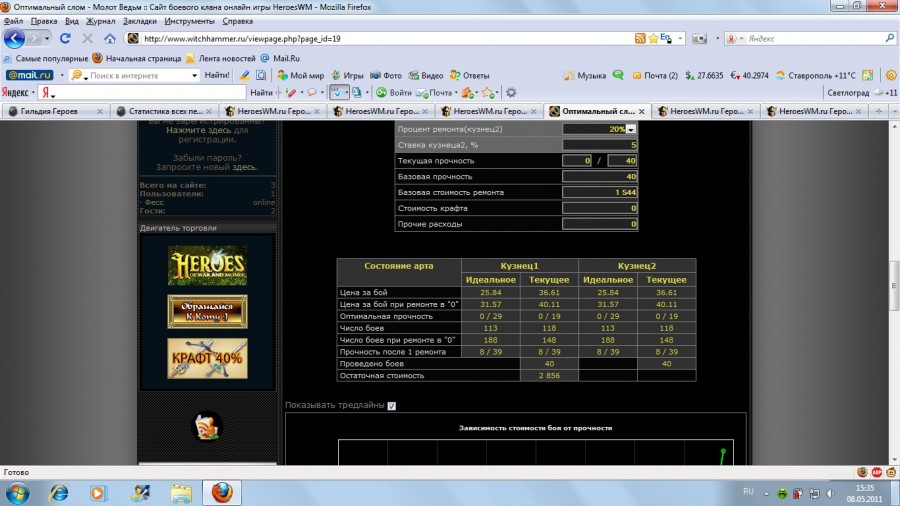Open the Инструменты menu
The height and width of the screenshot is (506, 900).
click(x=189, y=21)
